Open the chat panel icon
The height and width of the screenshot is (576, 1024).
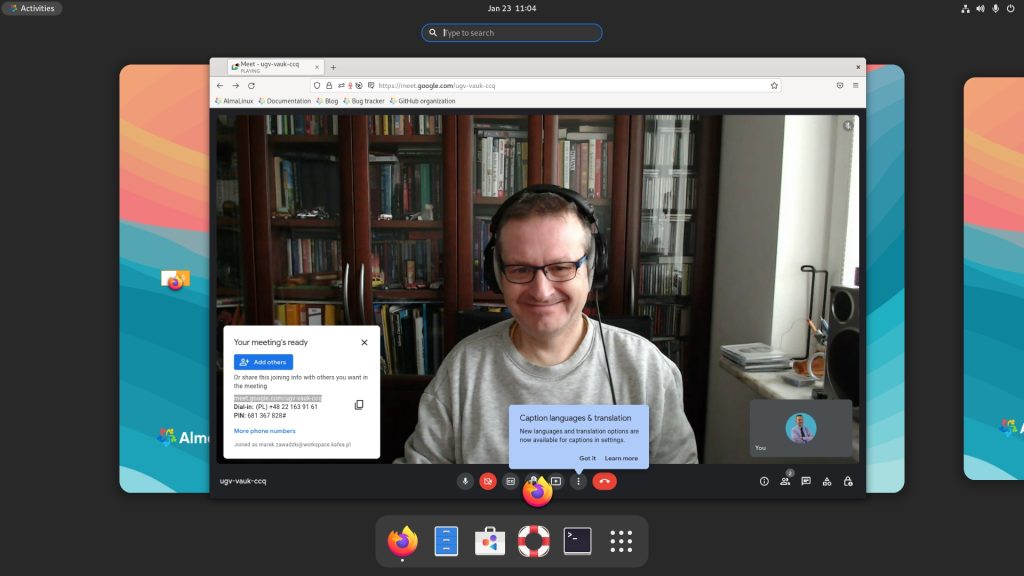[x=806, y=480]
